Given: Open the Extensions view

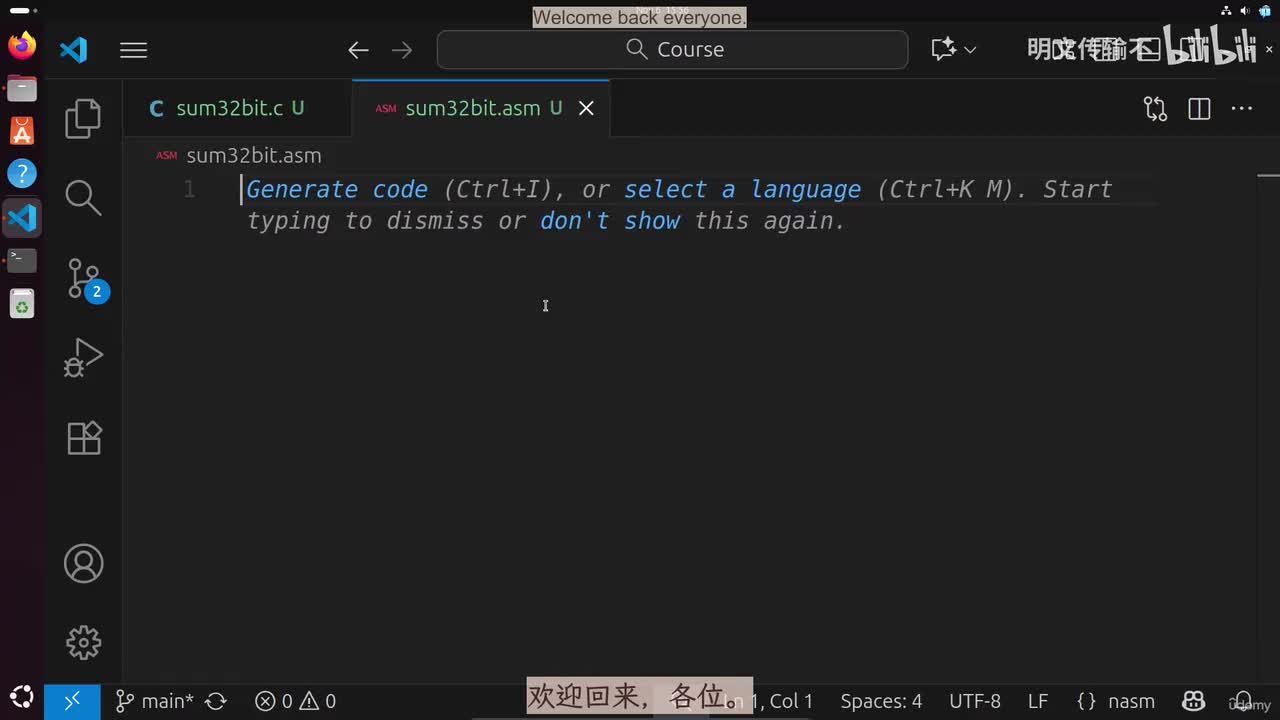Looking at the screenshot, I should (x=83, y=438).
